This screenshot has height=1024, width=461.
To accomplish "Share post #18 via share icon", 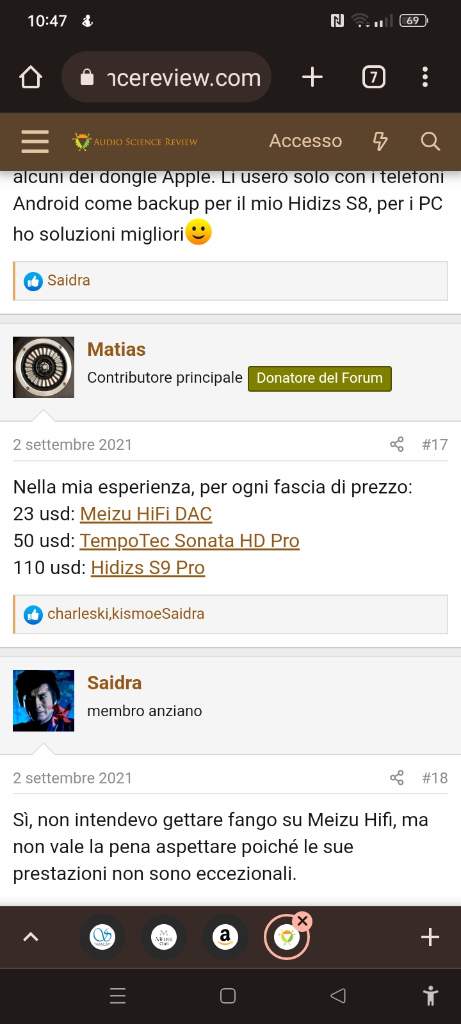I will 396,778.
